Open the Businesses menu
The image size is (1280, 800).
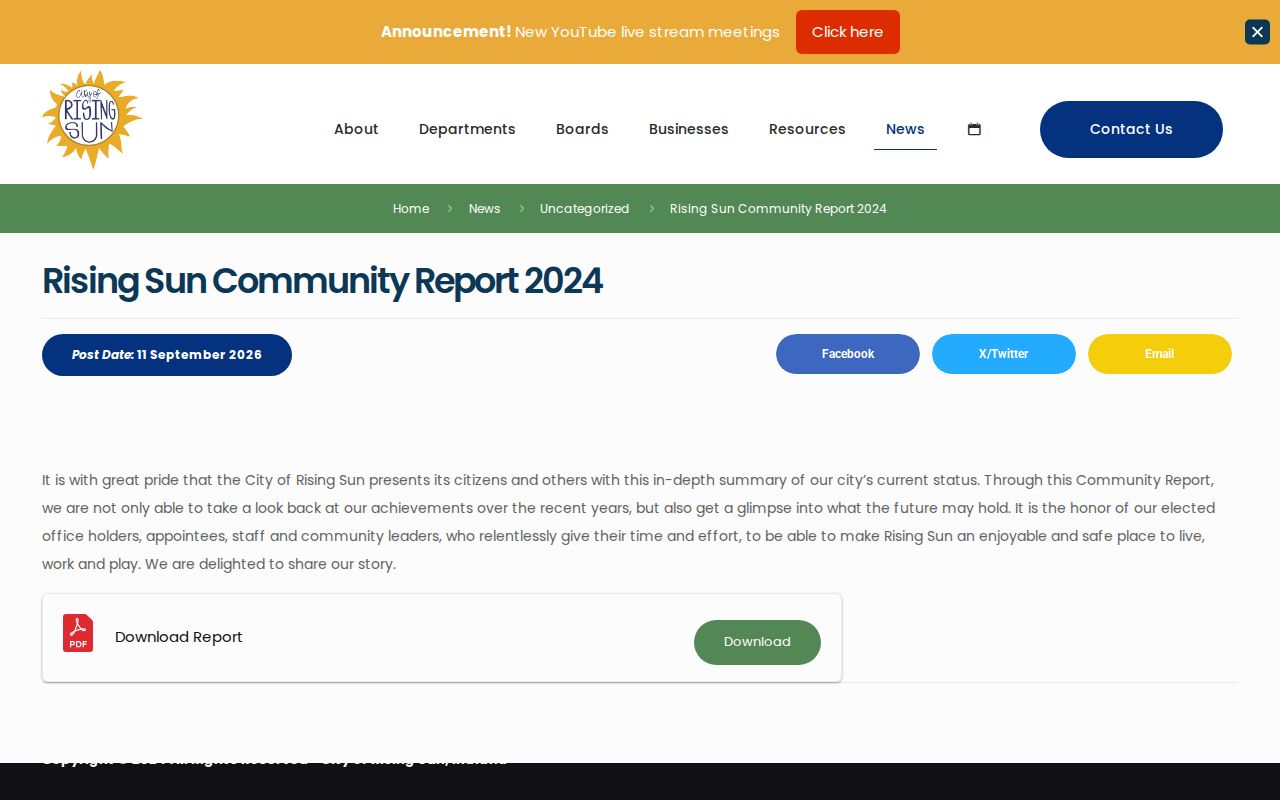point(689,129)
